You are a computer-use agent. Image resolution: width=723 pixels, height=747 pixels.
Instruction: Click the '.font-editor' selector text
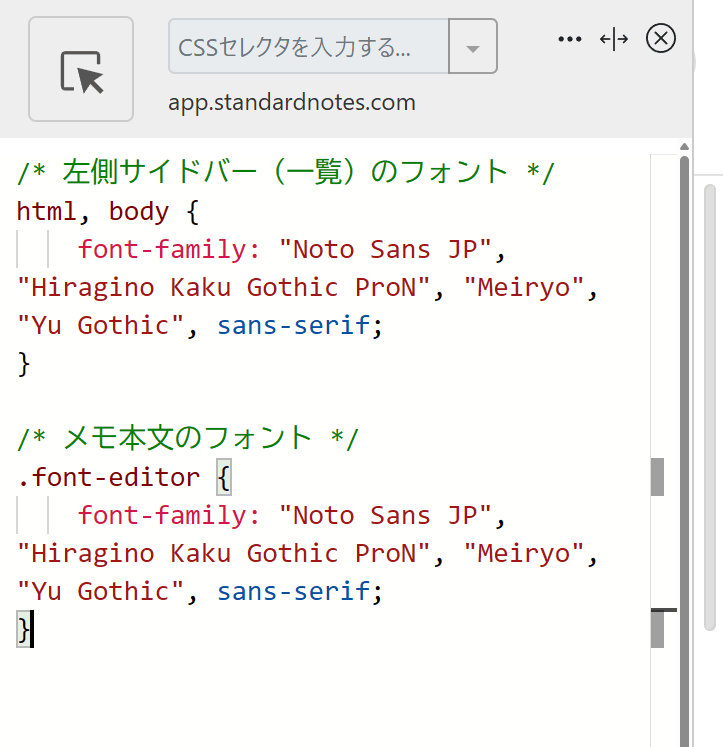[x=109, y=477]
